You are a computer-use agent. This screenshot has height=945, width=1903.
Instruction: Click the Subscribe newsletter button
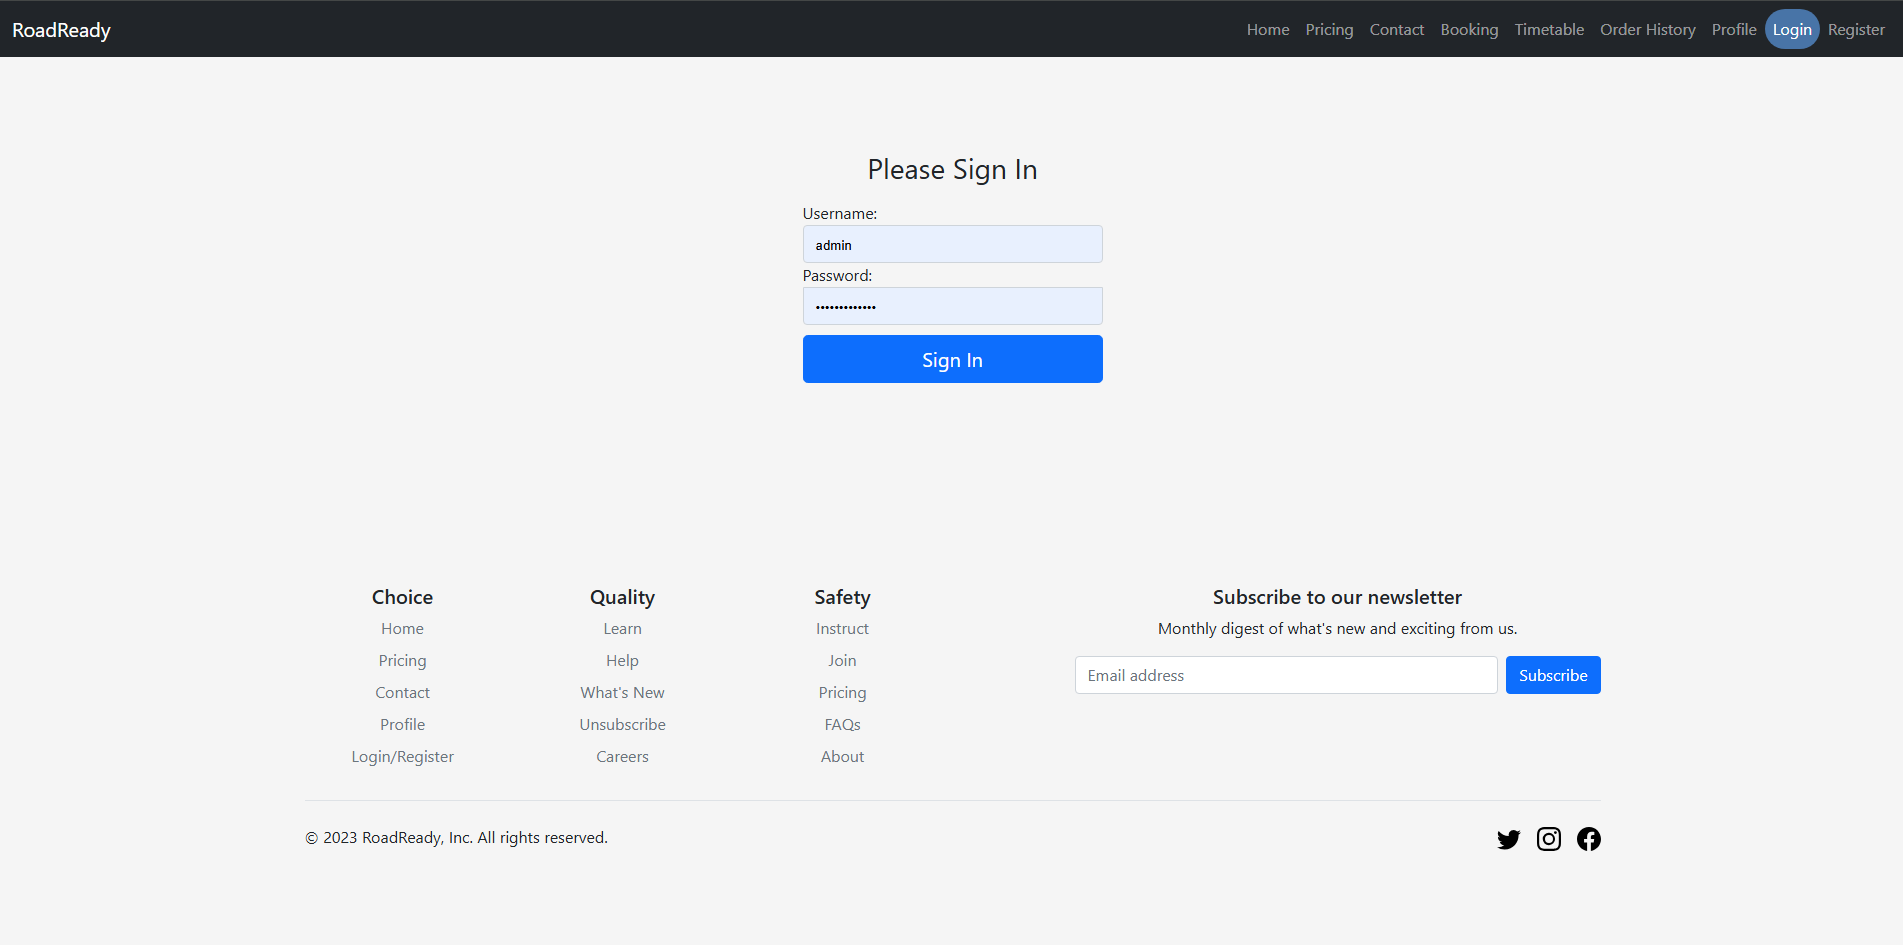click(x=1553, y=675)
